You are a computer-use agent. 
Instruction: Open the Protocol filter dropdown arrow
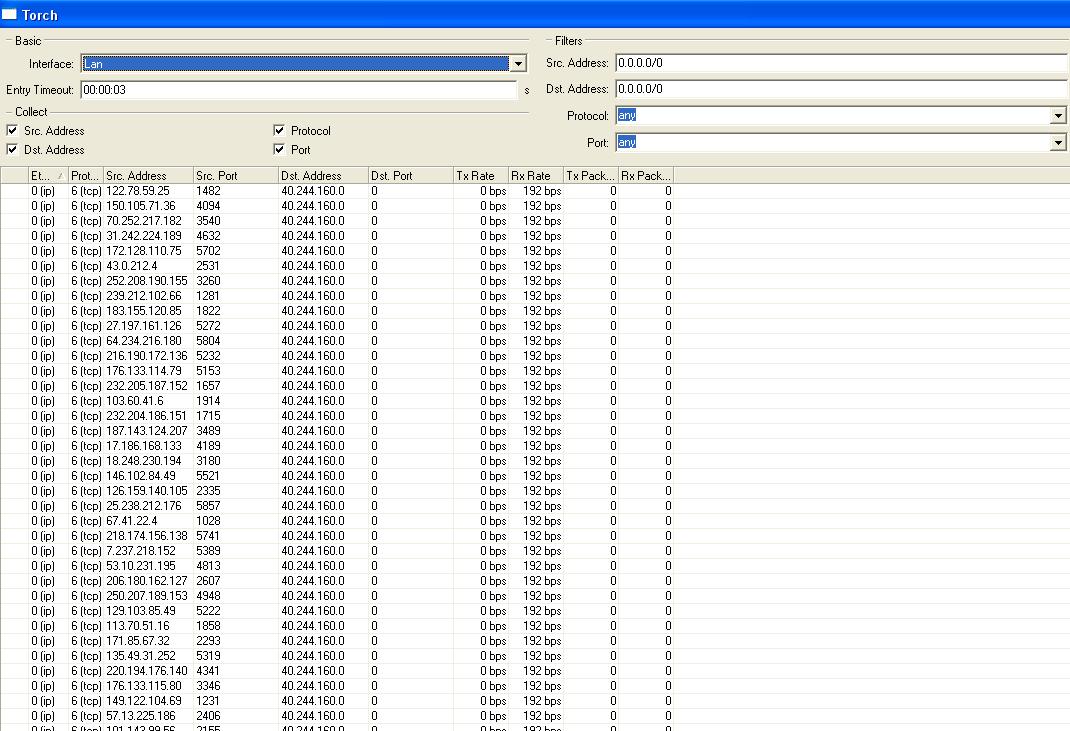click(x=1058, y=116)
